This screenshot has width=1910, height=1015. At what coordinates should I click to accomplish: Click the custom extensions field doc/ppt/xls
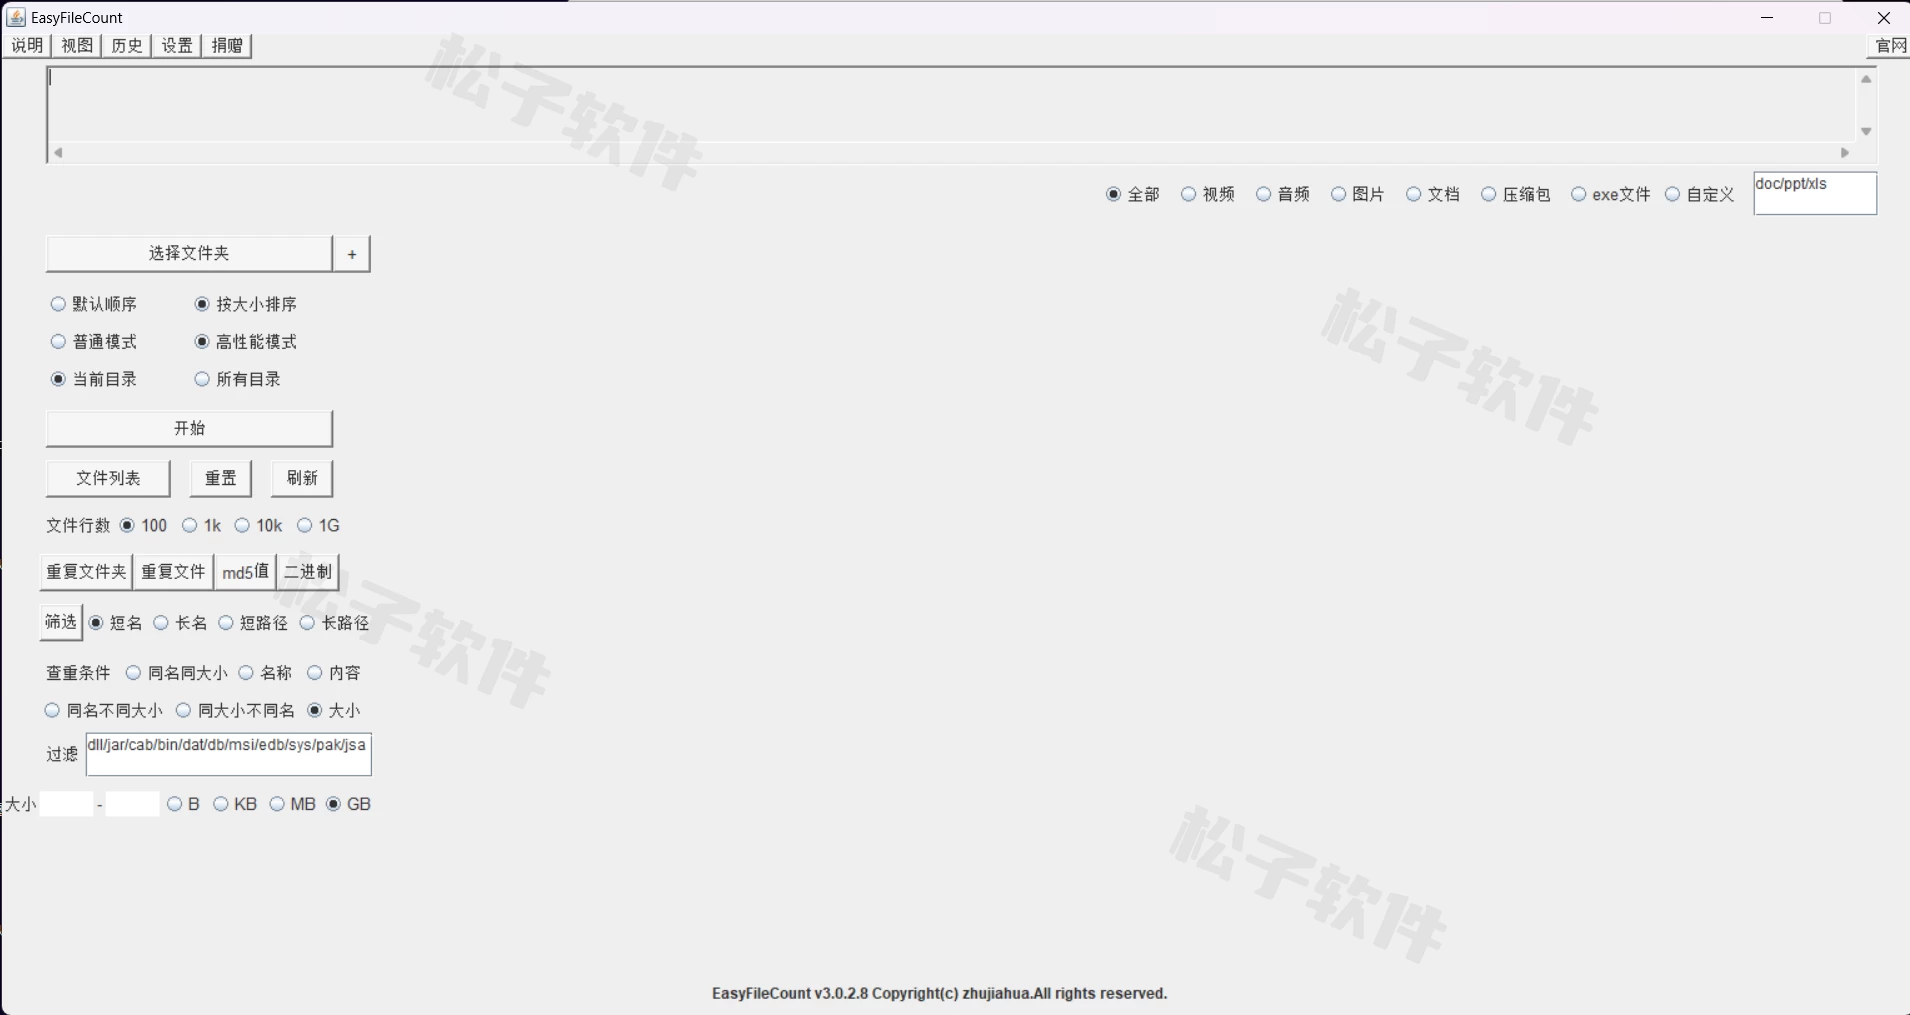pos(1815,193)
